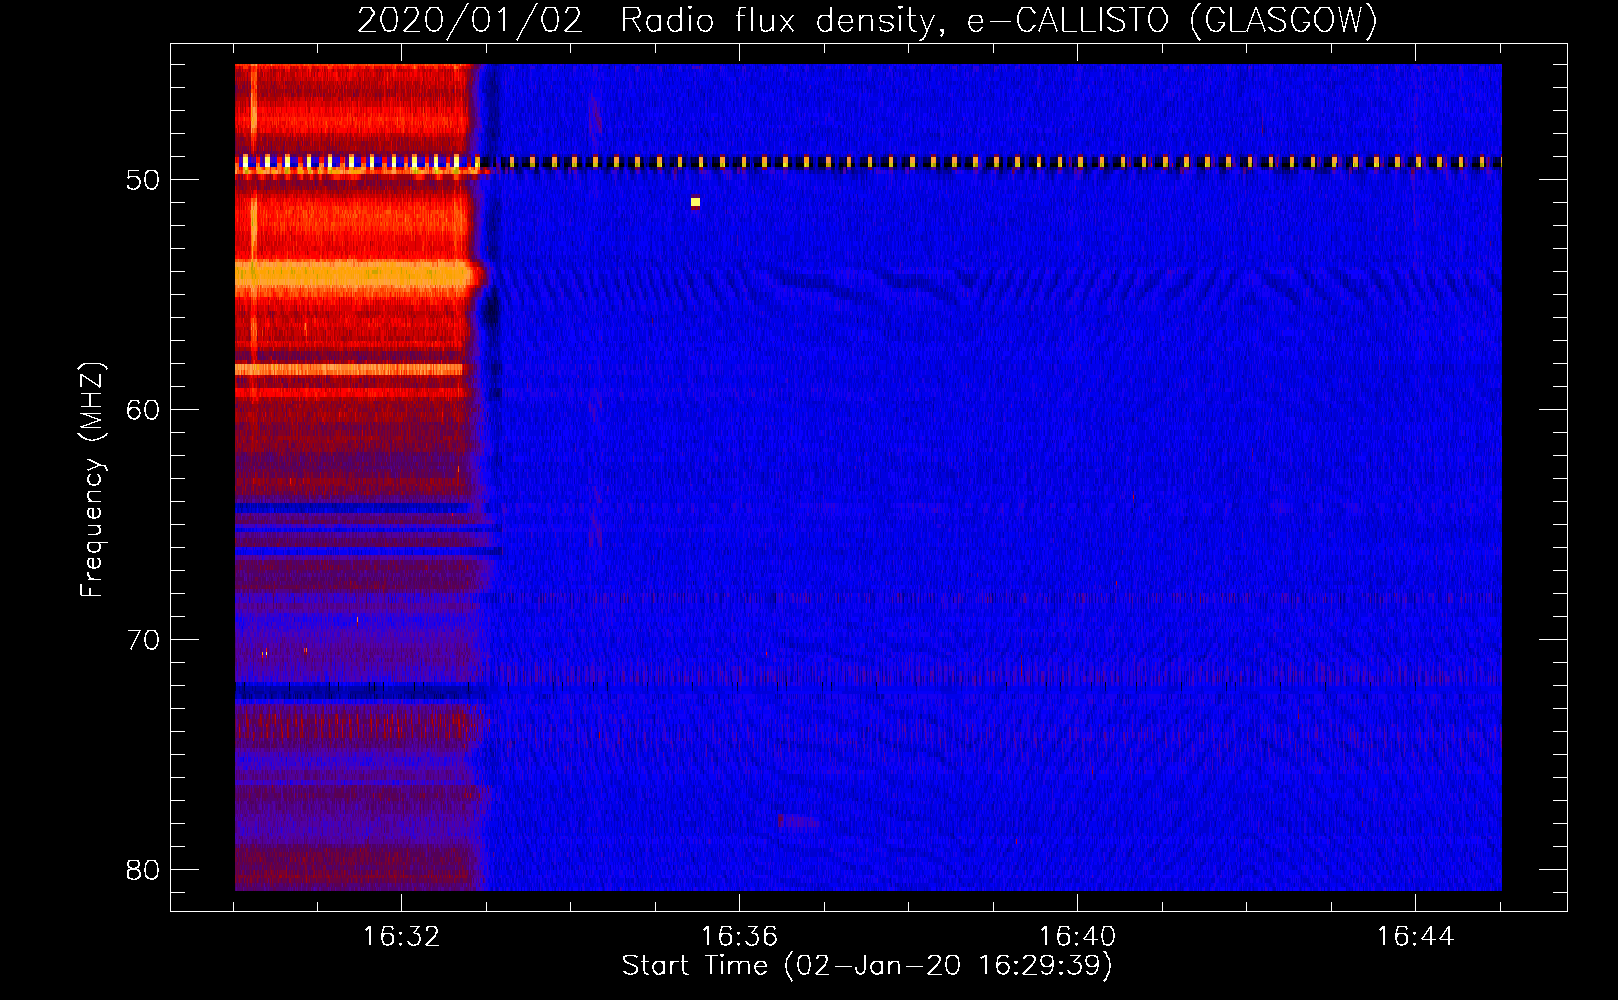This screenshot has width=1618, height=1000.
Task: Click the 'Frequency (MHZ)' y-axis label
Action: tap(92, 480)
